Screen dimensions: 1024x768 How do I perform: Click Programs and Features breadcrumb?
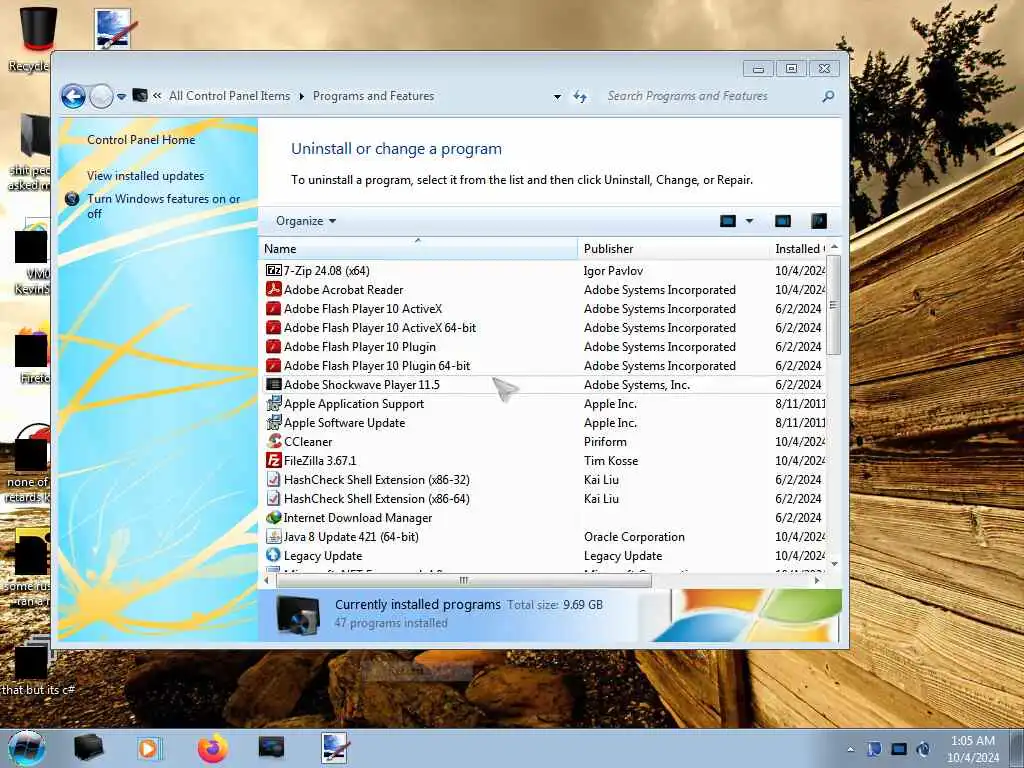click(373, 96)
